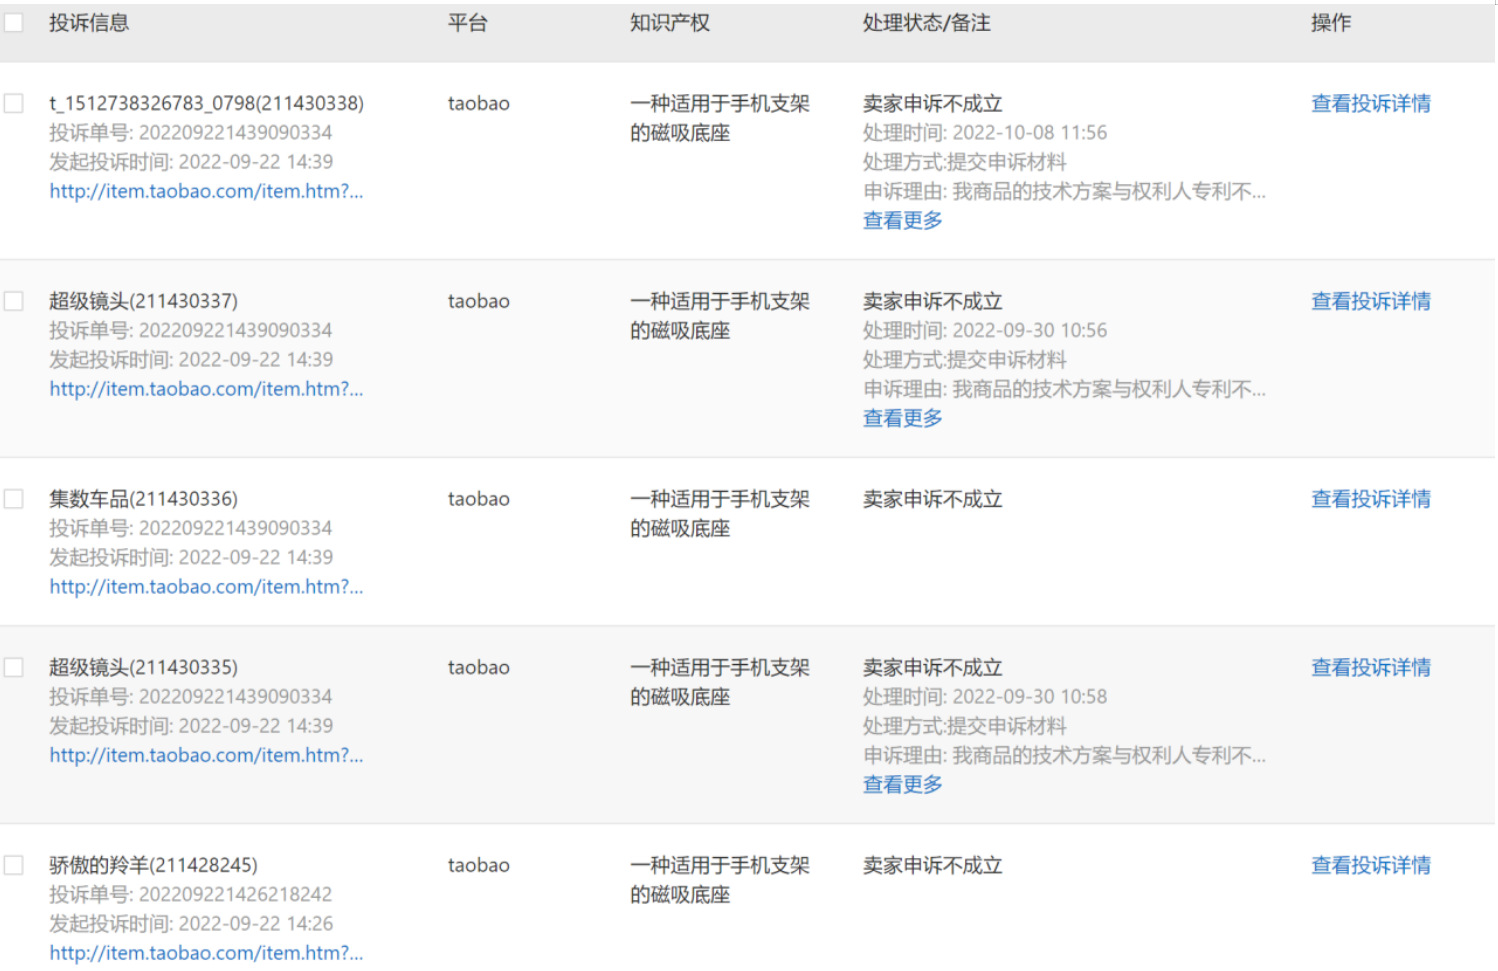Toggle the select-all checkbox in table header

(x=14, y=23)
